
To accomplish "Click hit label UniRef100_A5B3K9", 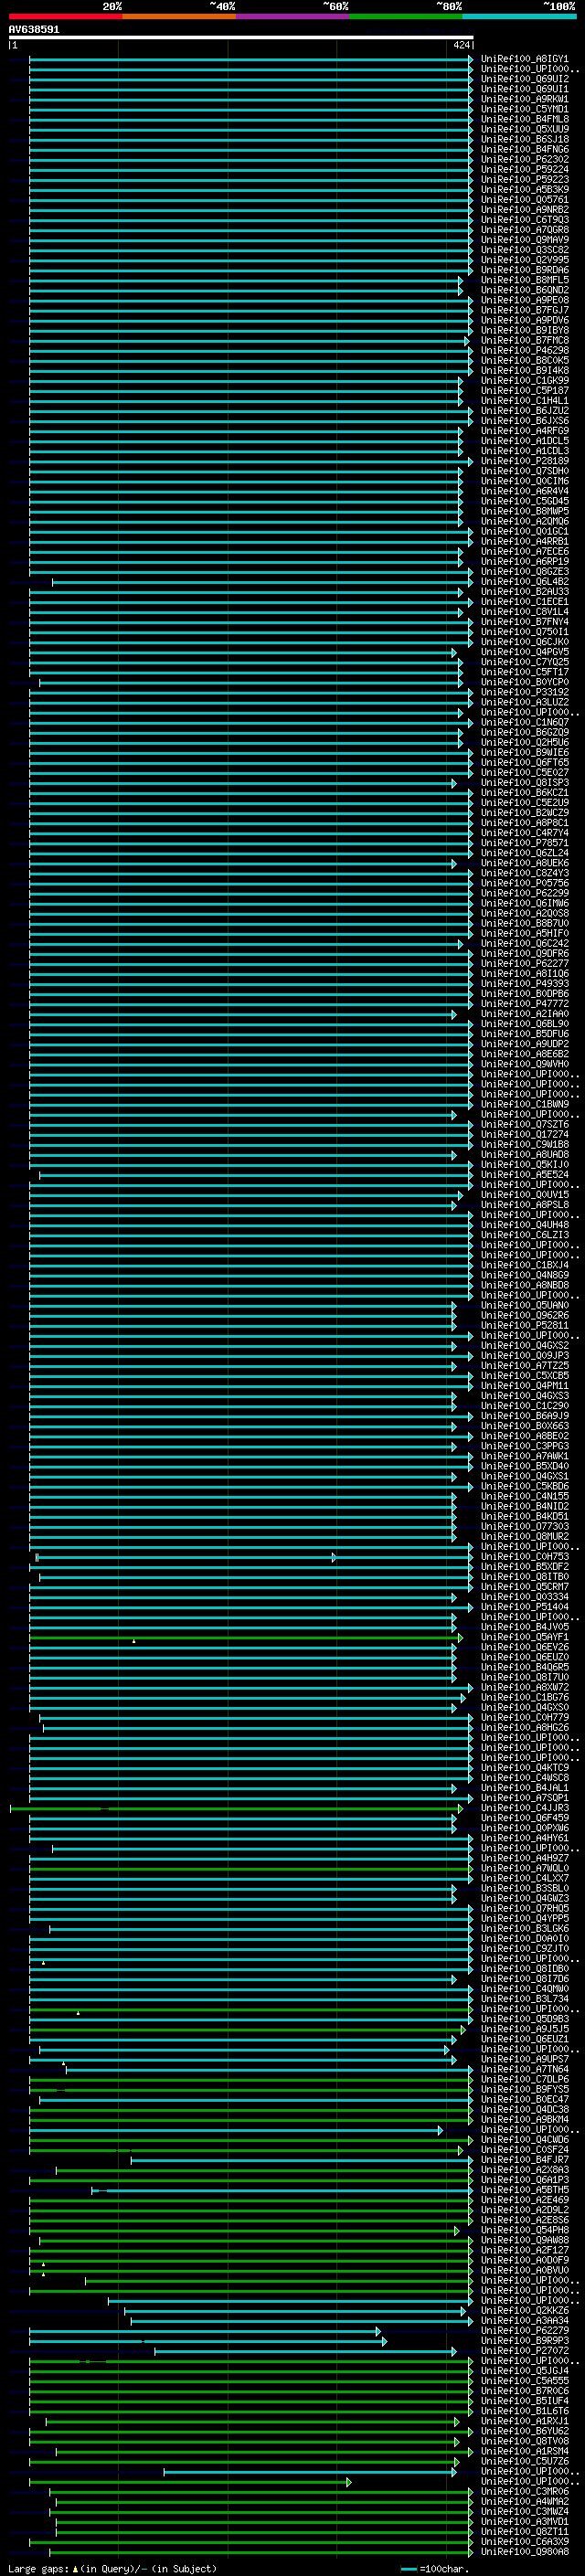I will pos(525,189).
